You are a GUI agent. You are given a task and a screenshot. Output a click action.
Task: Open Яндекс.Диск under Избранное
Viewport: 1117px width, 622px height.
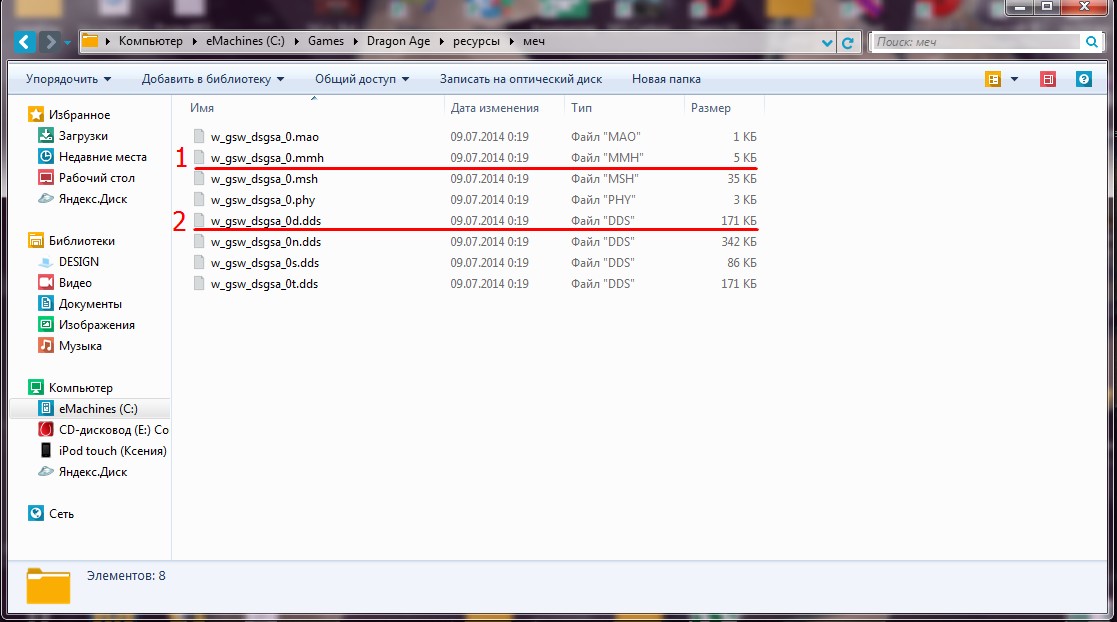point(93,199)
